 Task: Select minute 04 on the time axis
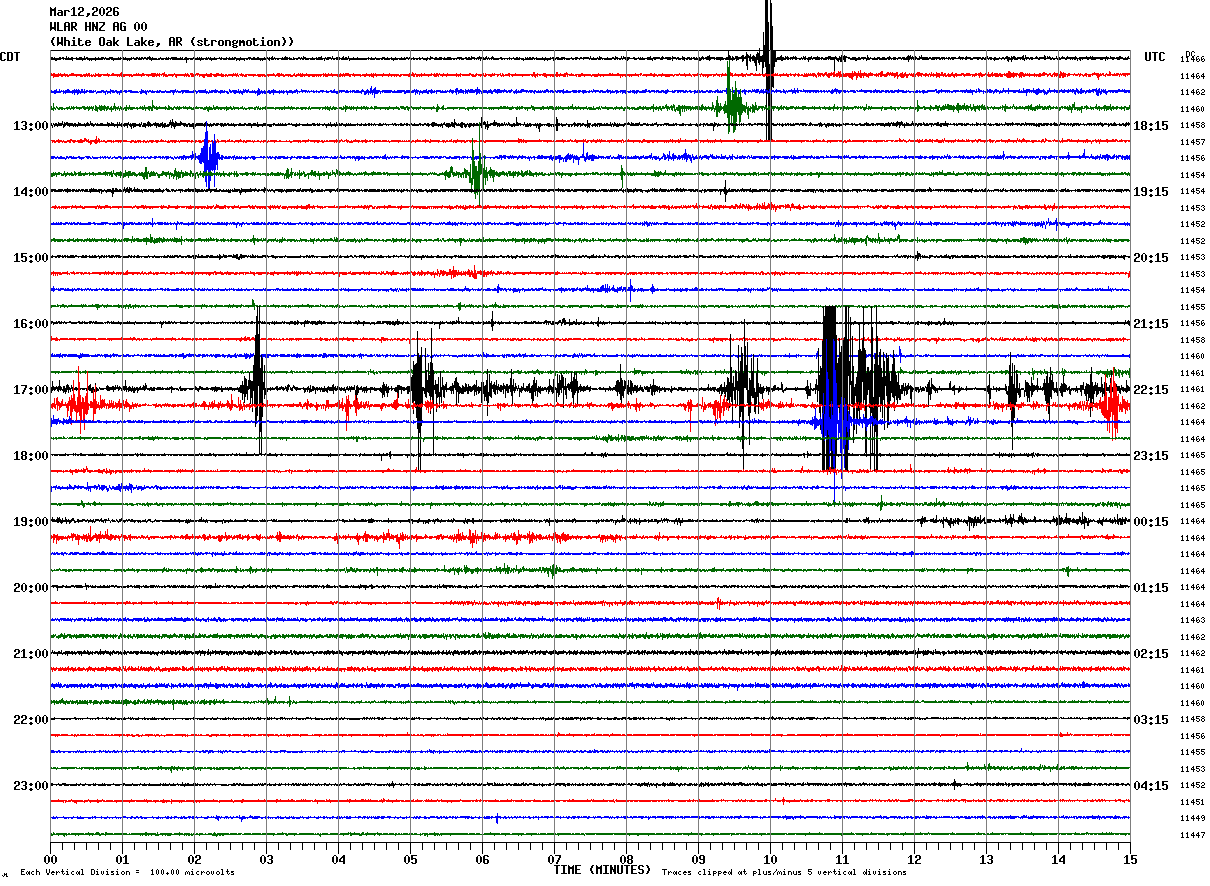click(x=338, y=859)
